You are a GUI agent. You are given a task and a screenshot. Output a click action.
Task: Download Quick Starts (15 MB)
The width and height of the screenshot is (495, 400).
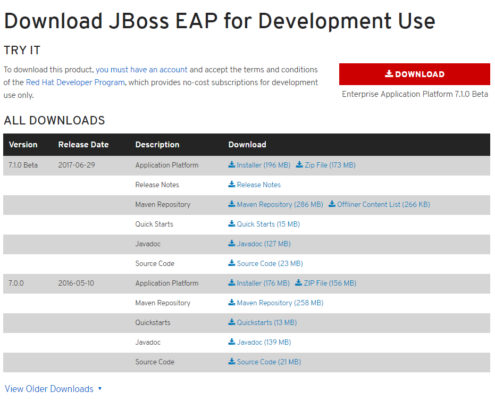coord(264,224)
